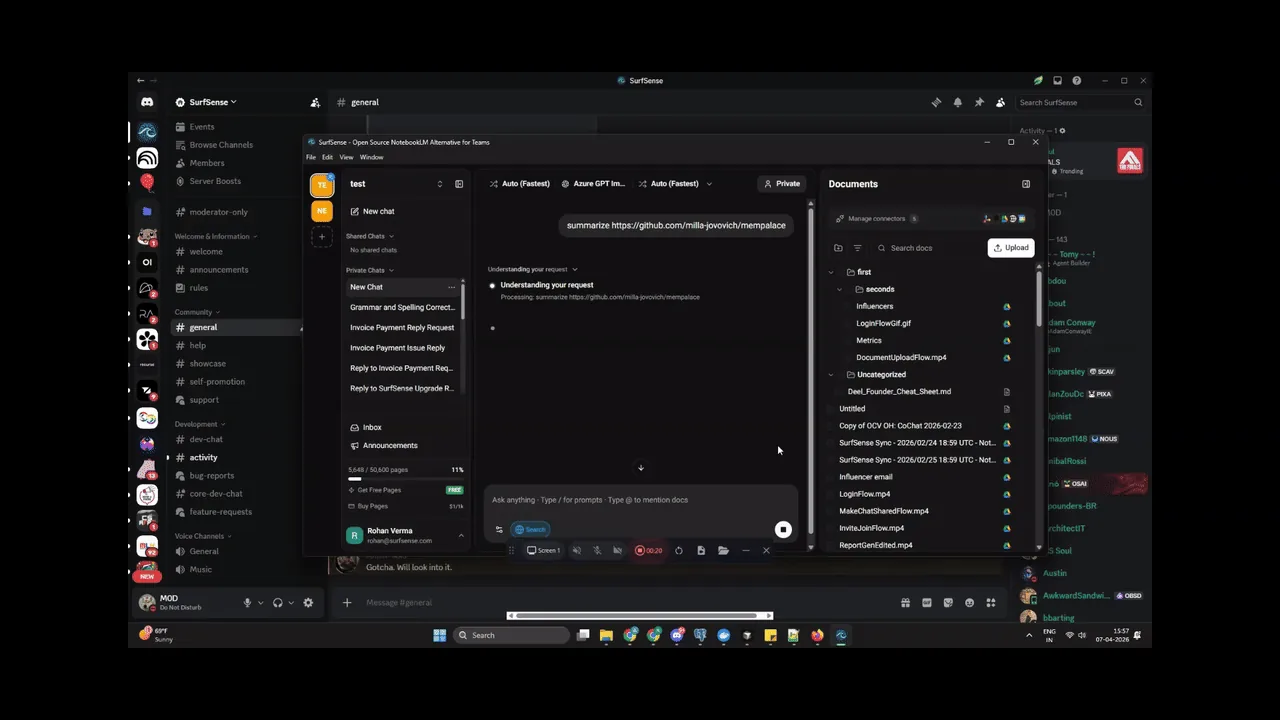This screenshot has width=1280, height=720.
Task: Open Discord direct messages home icon
Action: pyautogui.click(x=147, y=102)
